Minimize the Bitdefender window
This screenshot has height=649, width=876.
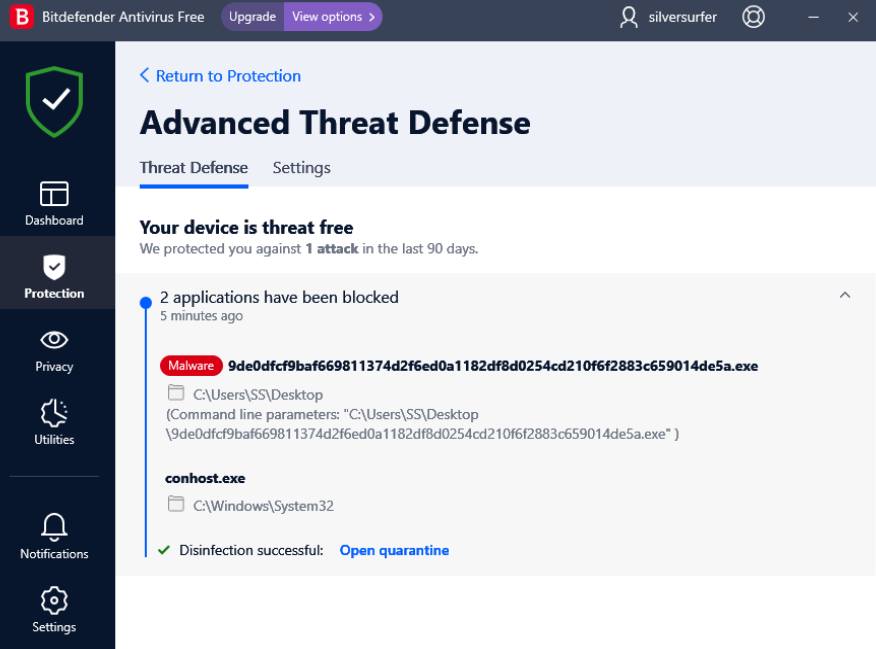(x=813, y=17)
